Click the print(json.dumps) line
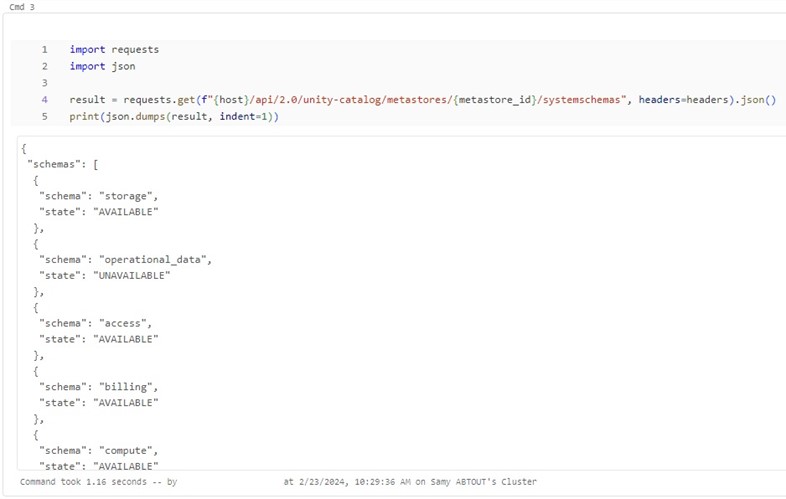The height and width of the screenshot is (499, 786). (x=174, y=116)
